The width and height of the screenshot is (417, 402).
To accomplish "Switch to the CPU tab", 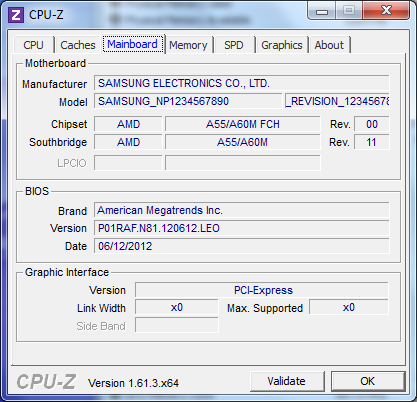I will click(33, 45).
